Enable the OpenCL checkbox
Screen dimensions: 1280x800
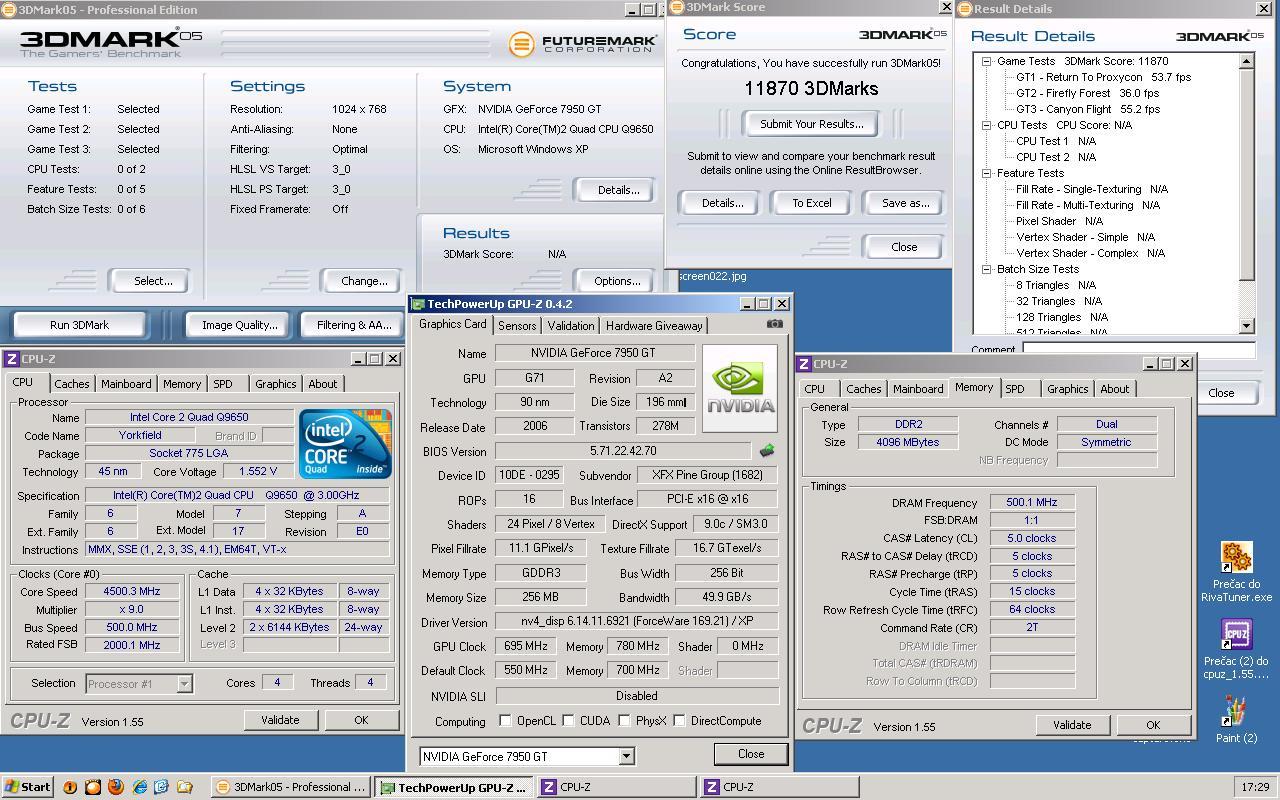coord(505,720)
